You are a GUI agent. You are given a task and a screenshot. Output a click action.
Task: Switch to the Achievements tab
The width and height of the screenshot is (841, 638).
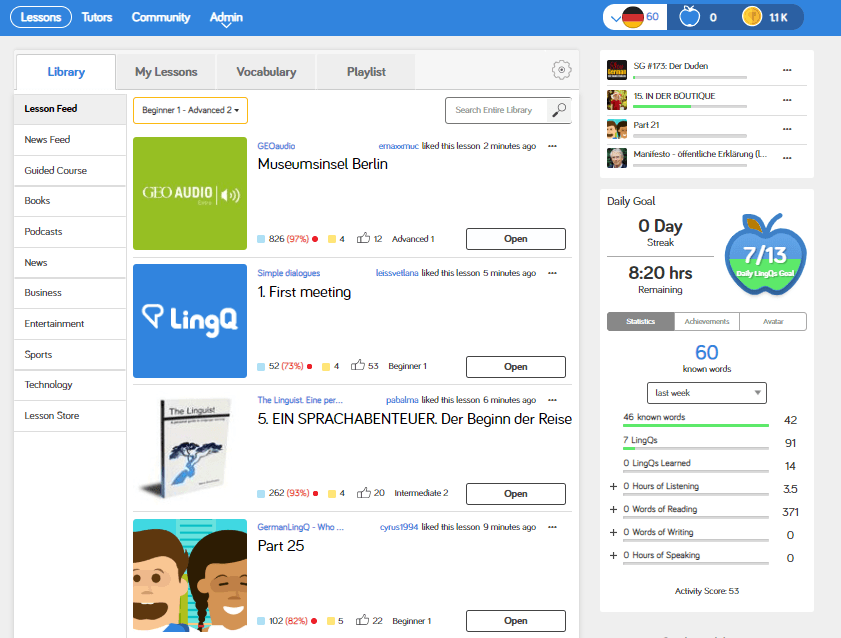pos(706,321)
